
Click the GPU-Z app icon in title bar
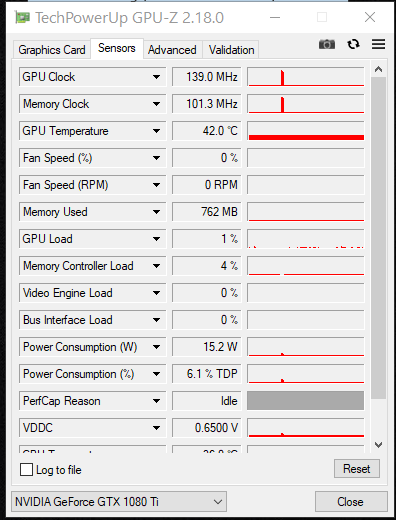tap(23, 17)
